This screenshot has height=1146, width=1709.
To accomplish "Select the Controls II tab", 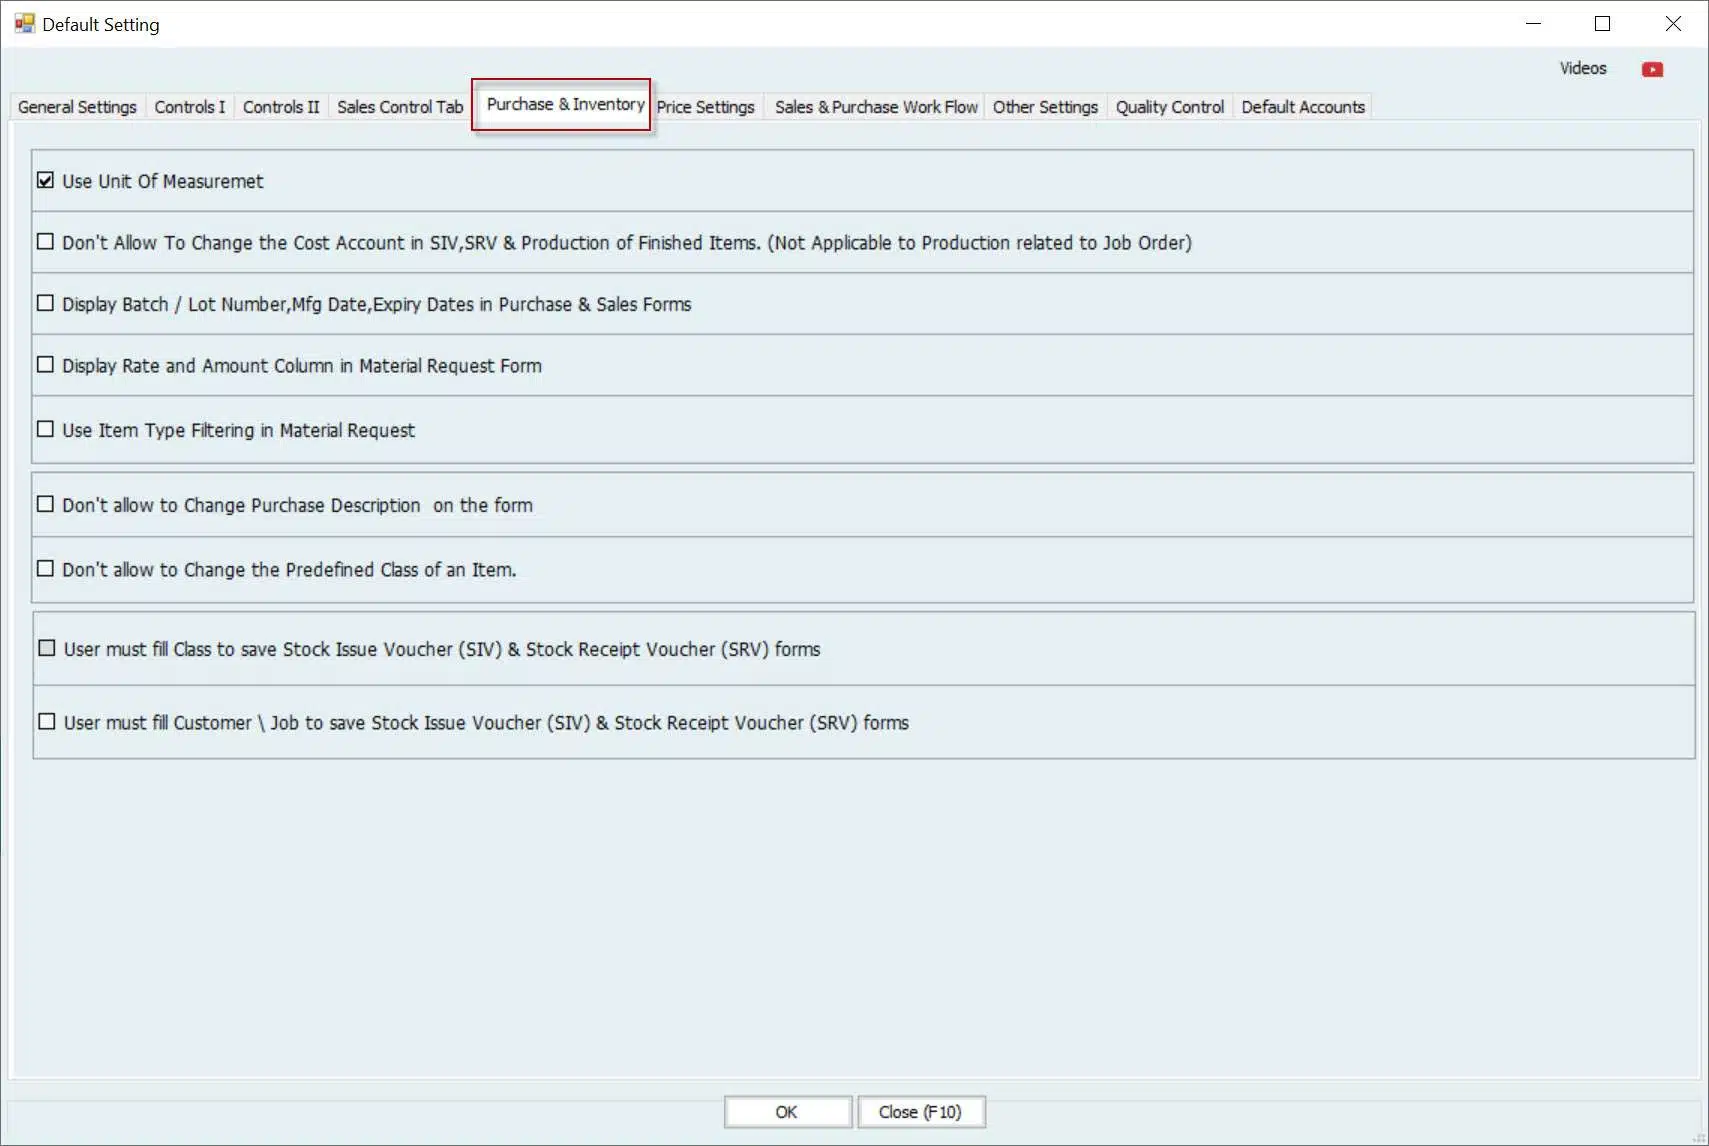I will [281, 107].
